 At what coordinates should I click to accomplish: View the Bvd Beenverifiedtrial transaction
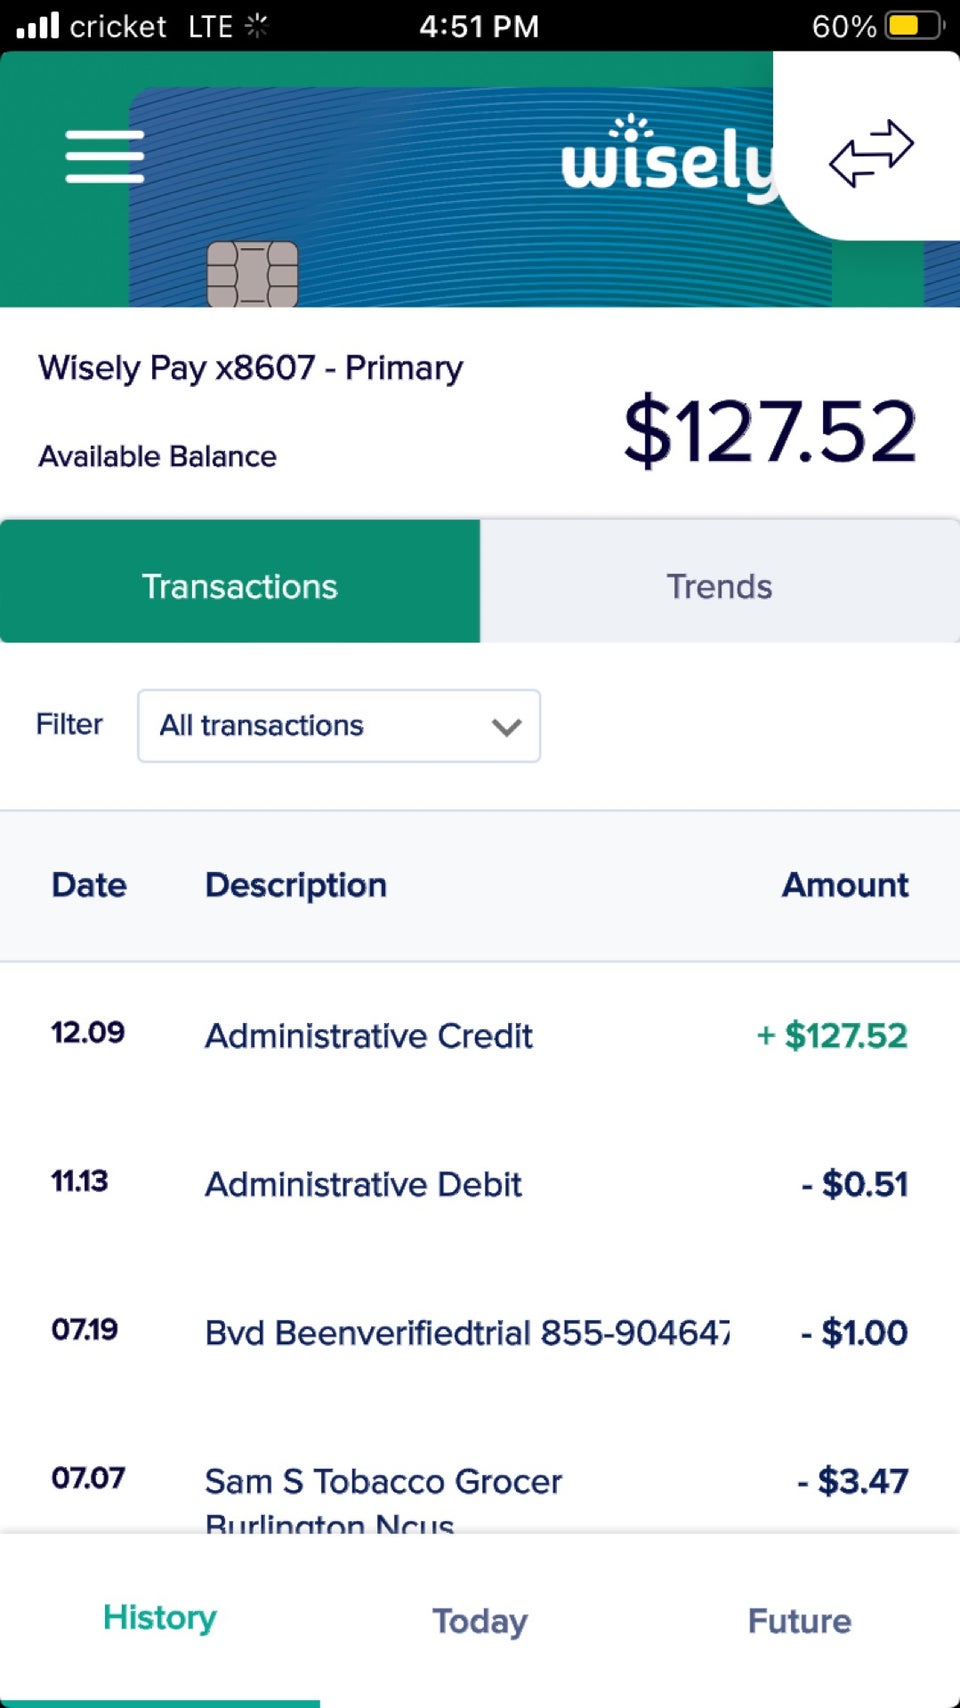[x=467, y=1333]
